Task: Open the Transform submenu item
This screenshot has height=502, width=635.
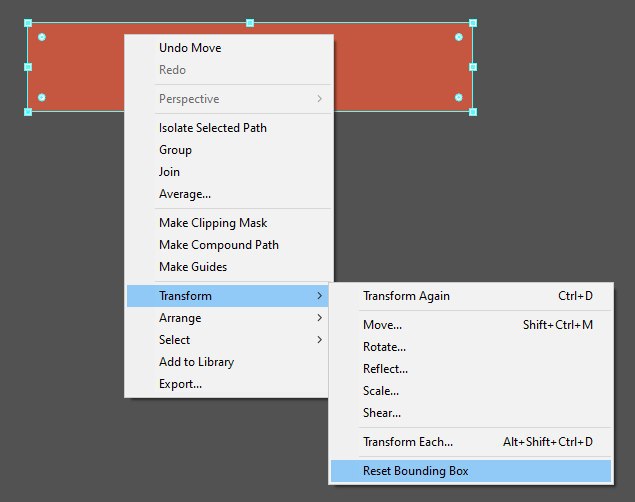Action: [x=228, y=296]
